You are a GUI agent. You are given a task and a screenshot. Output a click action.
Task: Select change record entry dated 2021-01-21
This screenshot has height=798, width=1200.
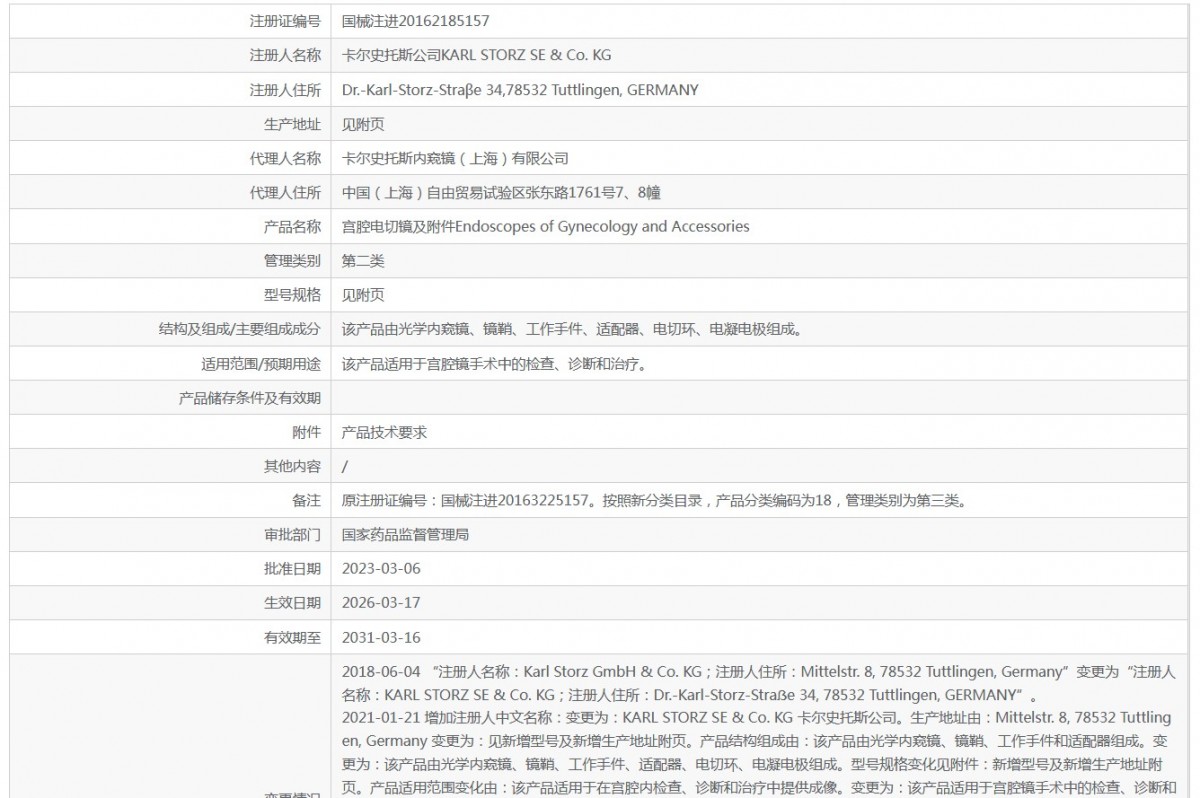(x=759, y=754)
